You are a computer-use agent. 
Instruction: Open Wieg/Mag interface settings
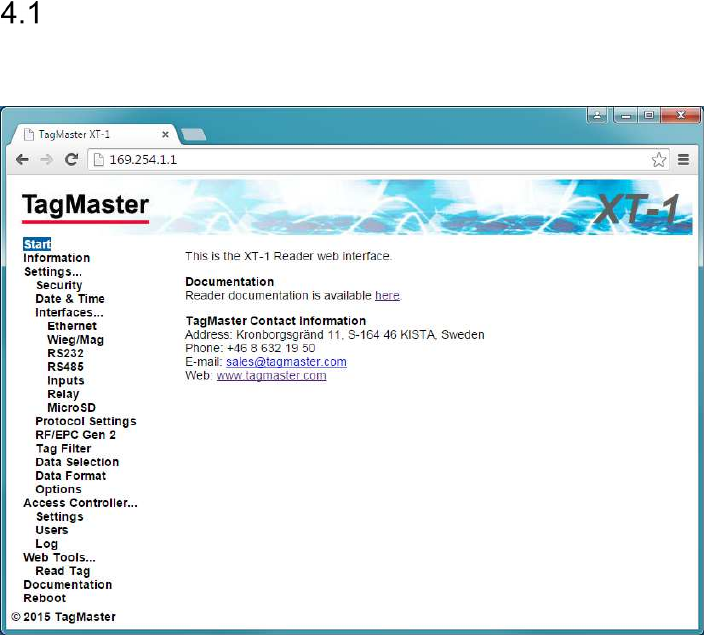[75, 340]
